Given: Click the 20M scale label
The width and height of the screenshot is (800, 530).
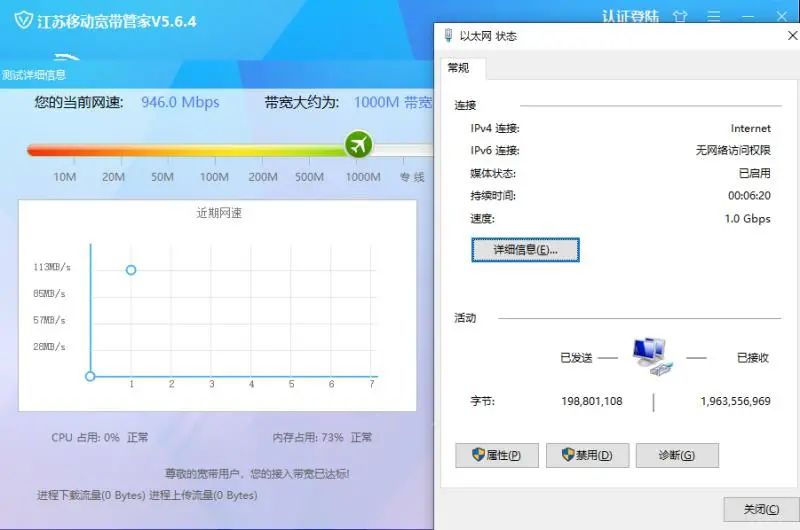Looking at the screenshot, I should pos(113,177).
